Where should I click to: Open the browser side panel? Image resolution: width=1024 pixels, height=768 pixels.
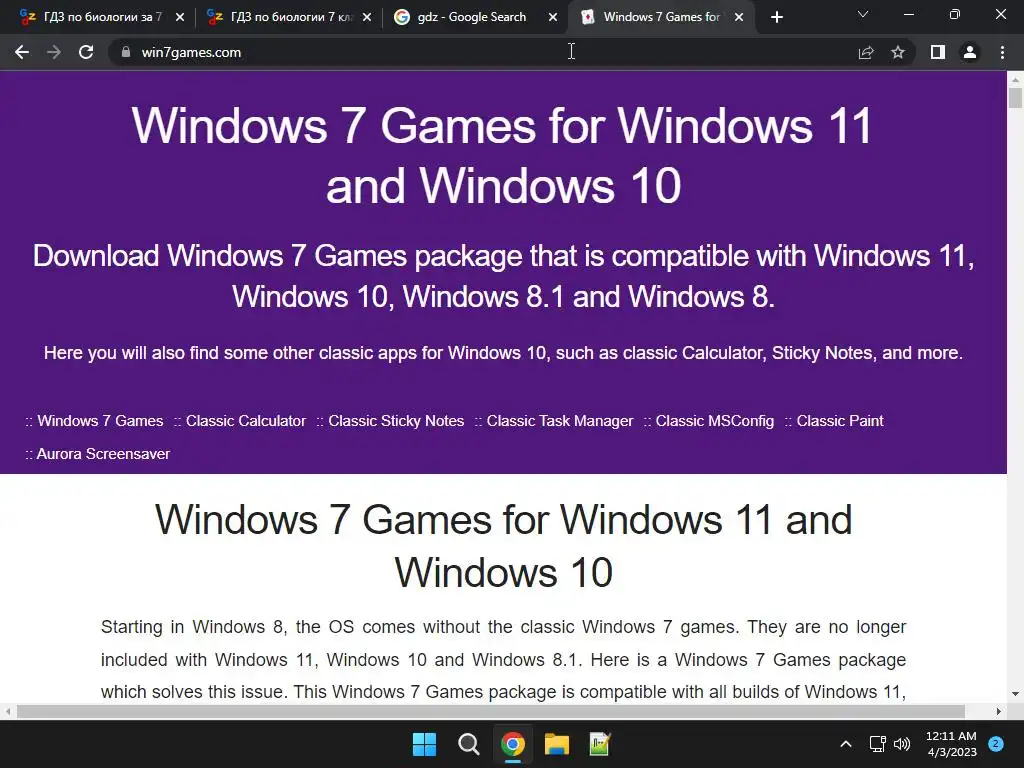(x=938, y=52)
